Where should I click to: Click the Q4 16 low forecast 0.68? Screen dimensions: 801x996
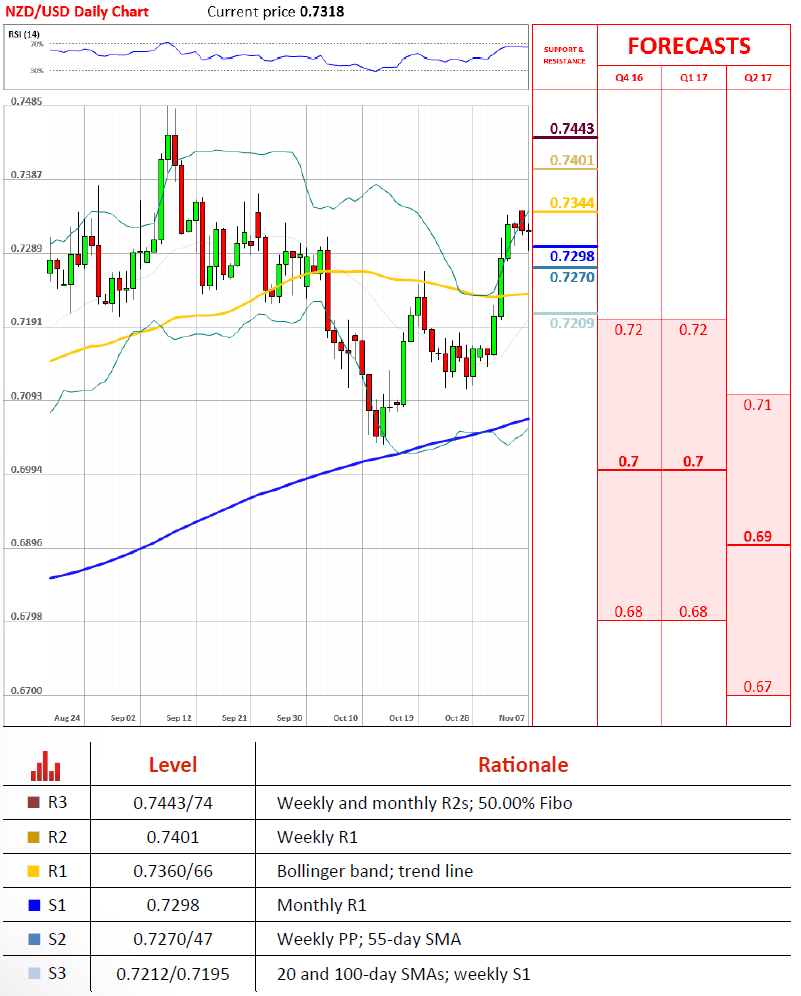point(628,612)
